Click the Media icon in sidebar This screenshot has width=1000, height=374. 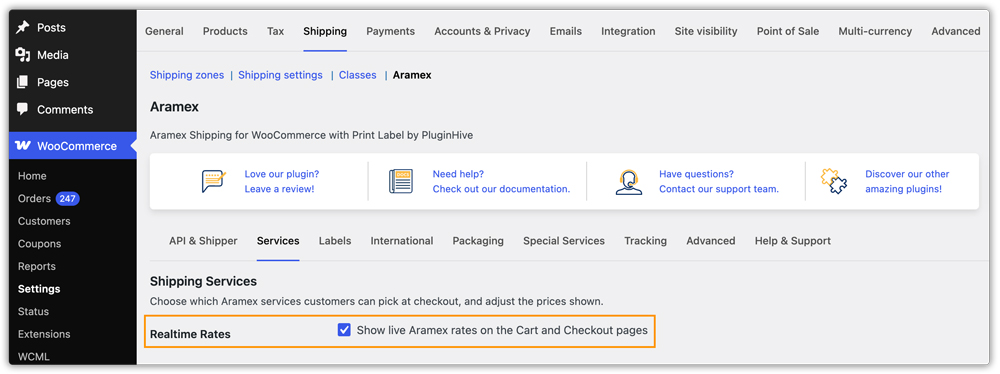click(22, 55)
